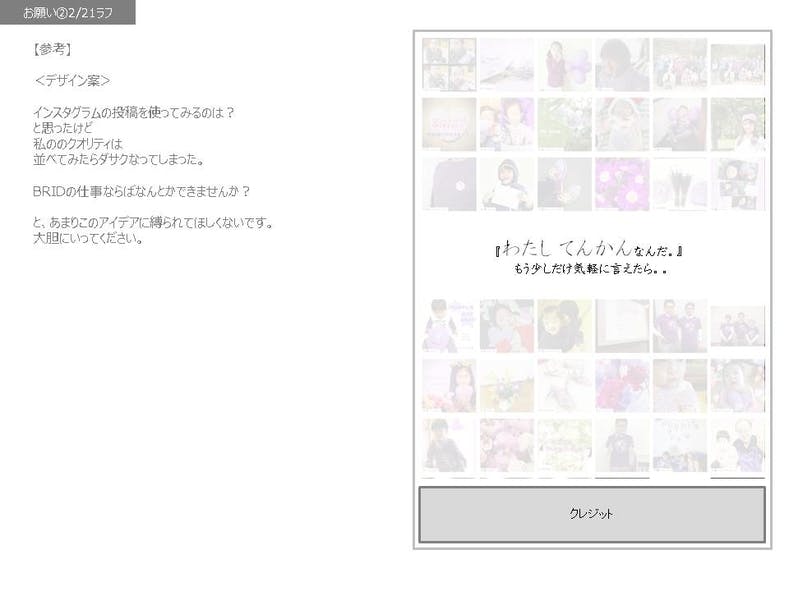
Task: Click the hooded child holding paper thumbnail
Action: 506,183
